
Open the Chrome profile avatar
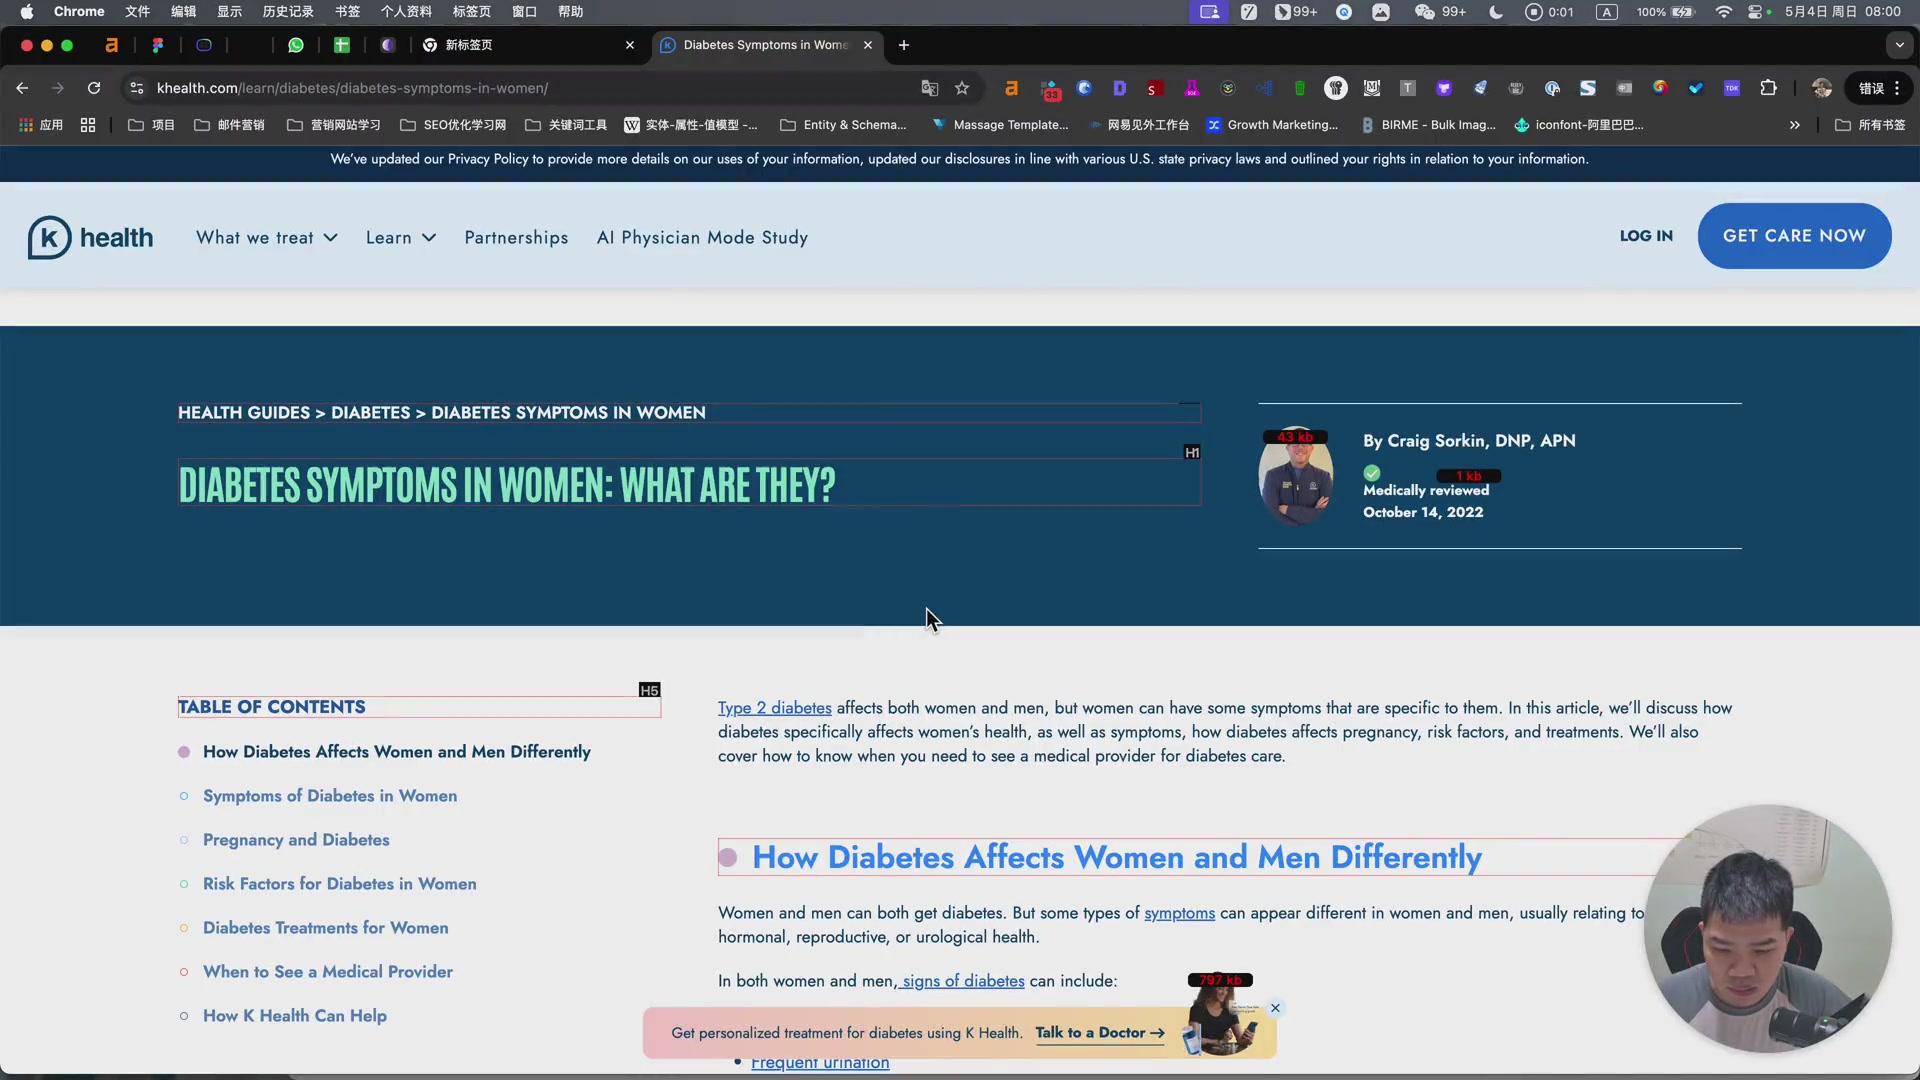[1822, 88]
